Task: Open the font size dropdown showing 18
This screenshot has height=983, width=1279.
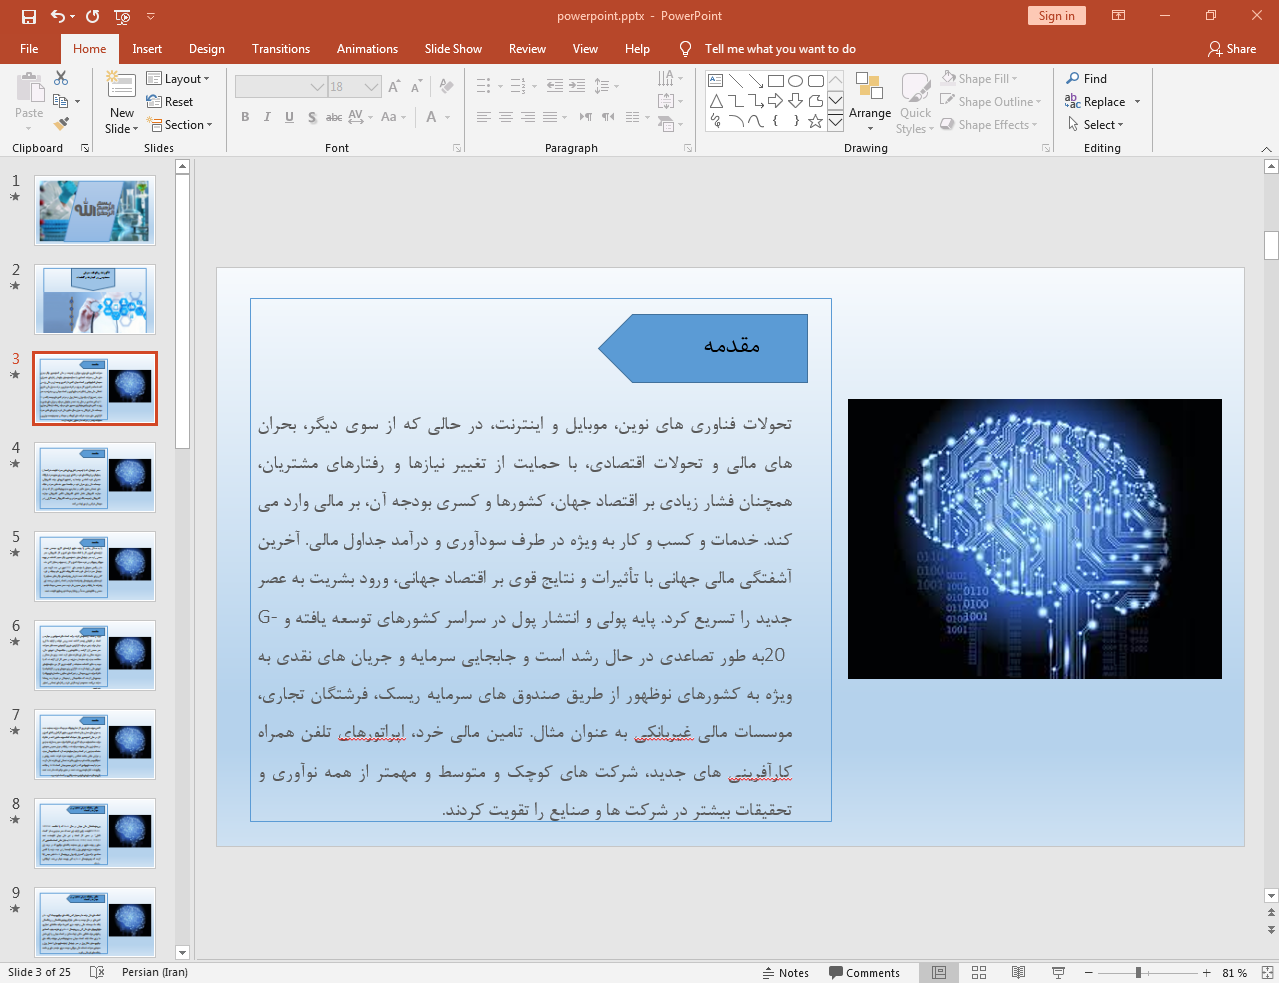Action: click(x=355, y=87)
